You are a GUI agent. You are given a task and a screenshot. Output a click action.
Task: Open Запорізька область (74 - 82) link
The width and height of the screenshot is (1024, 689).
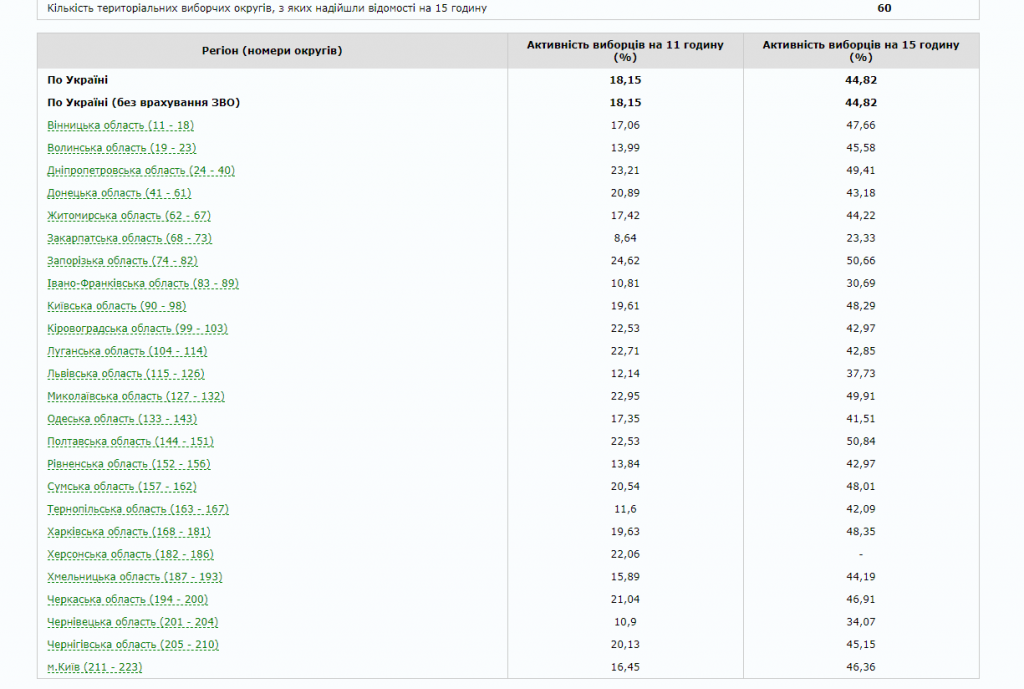click(122, 261)
